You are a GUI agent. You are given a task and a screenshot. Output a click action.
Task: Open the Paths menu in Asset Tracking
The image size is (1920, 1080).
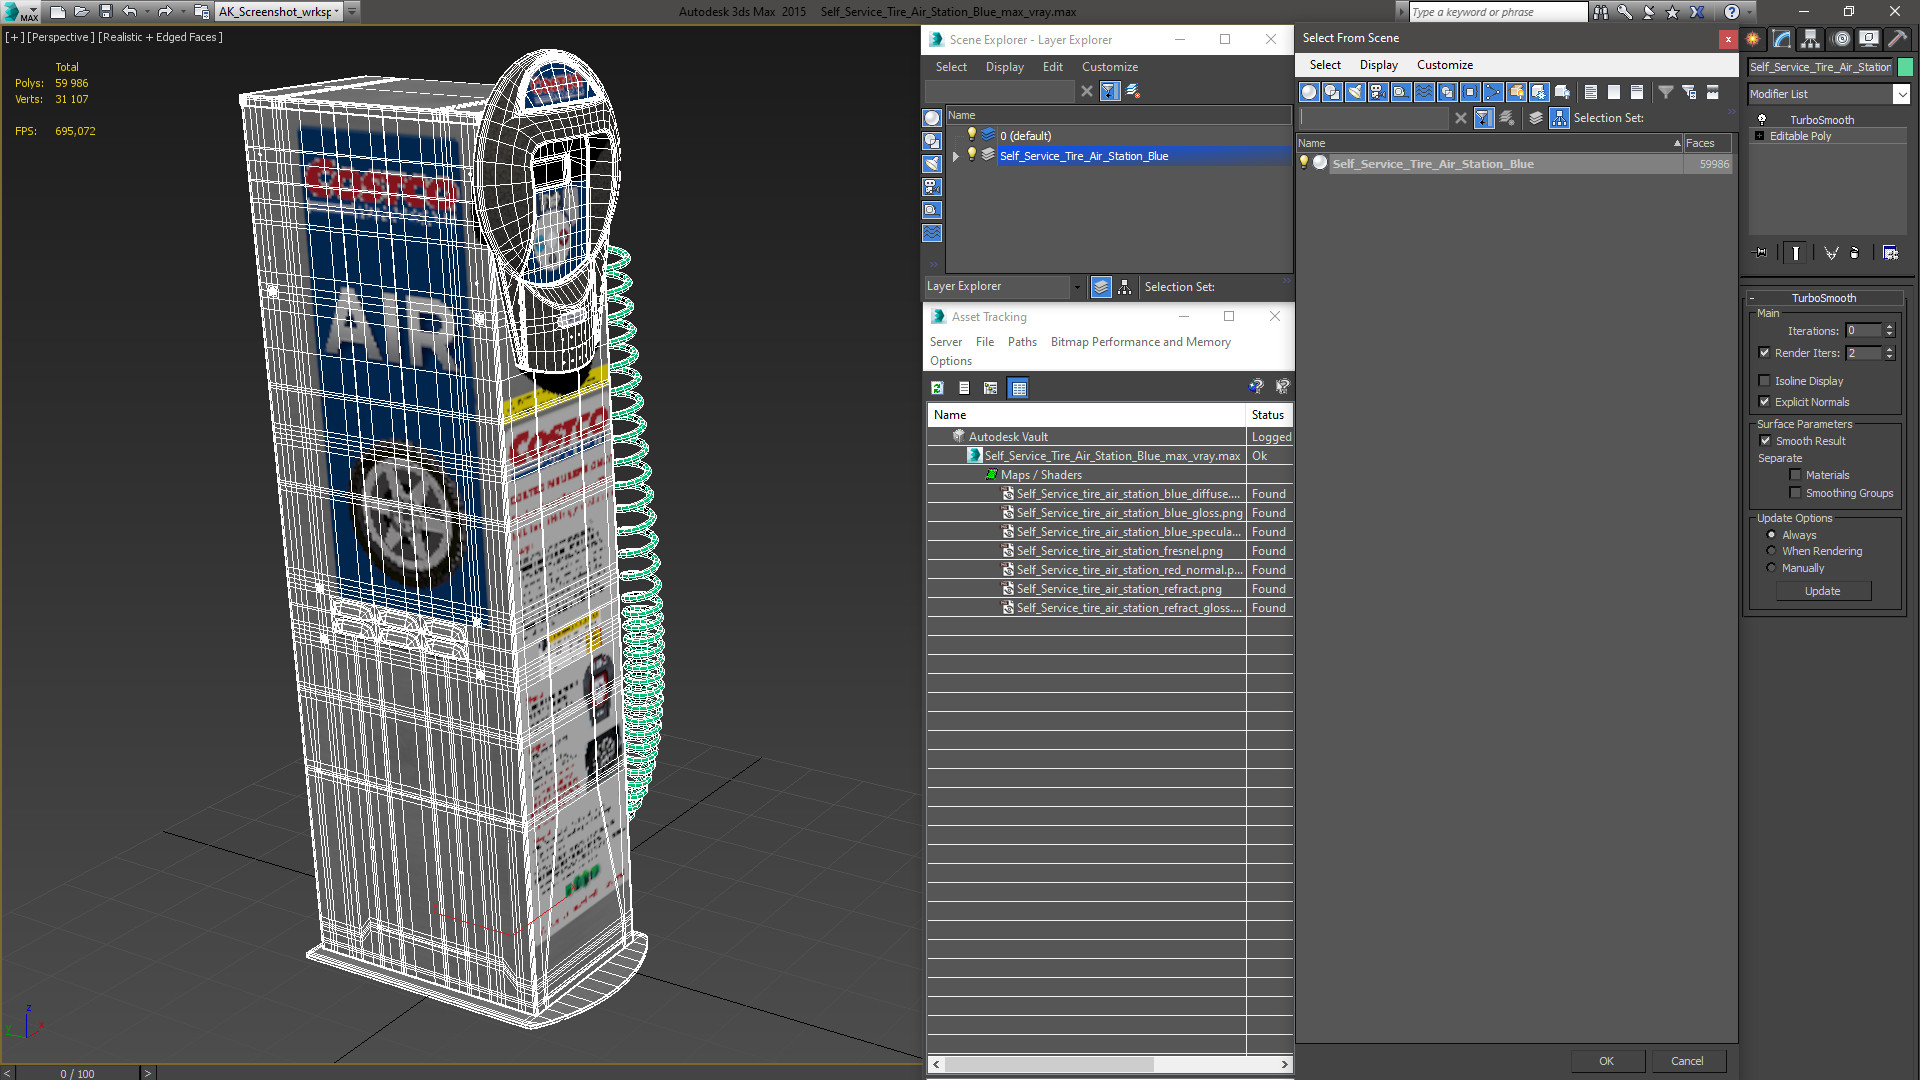(x=1022, y=342)
